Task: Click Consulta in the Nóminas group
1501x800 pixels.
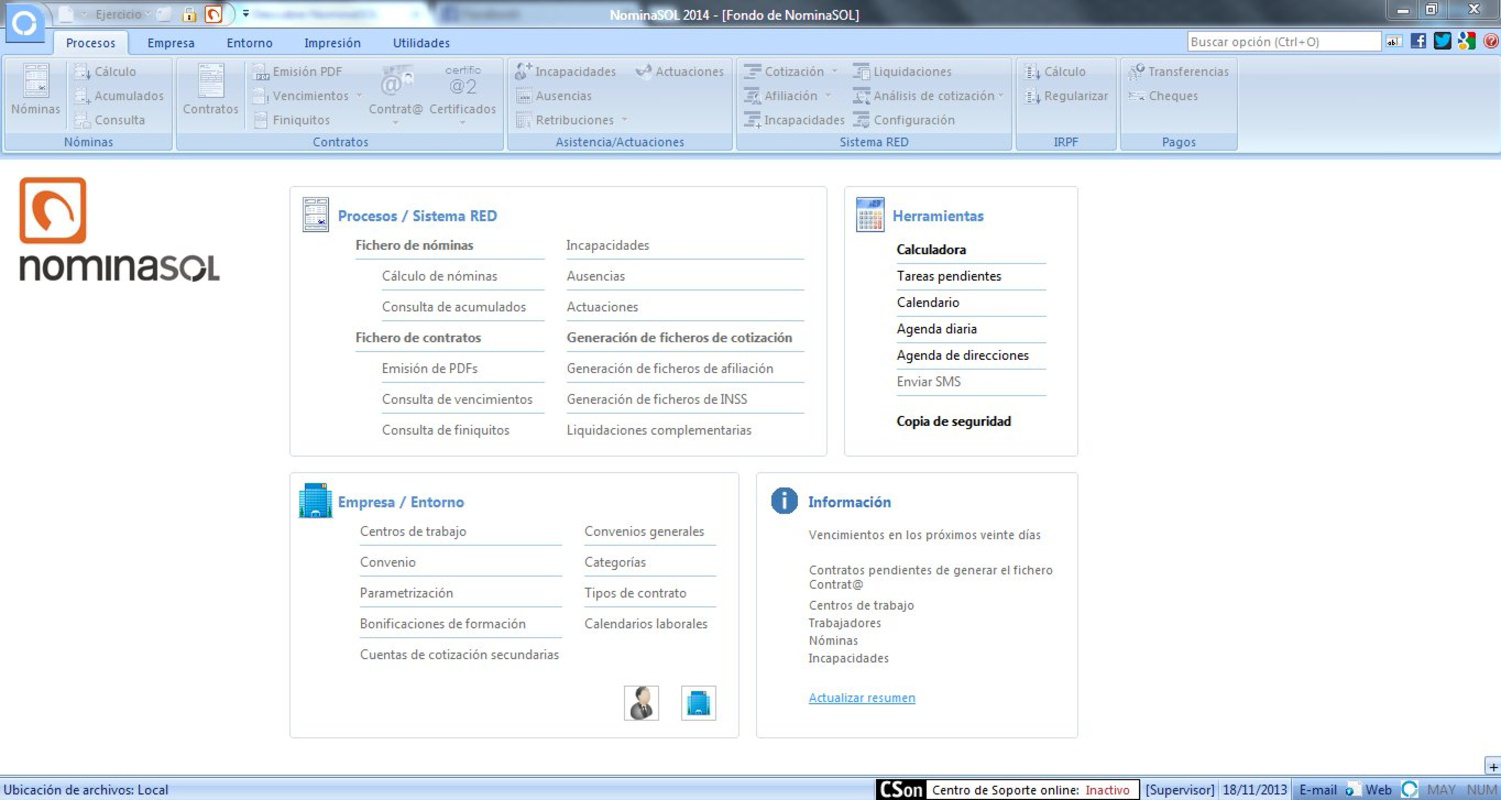Action: [x=109, y=120]
